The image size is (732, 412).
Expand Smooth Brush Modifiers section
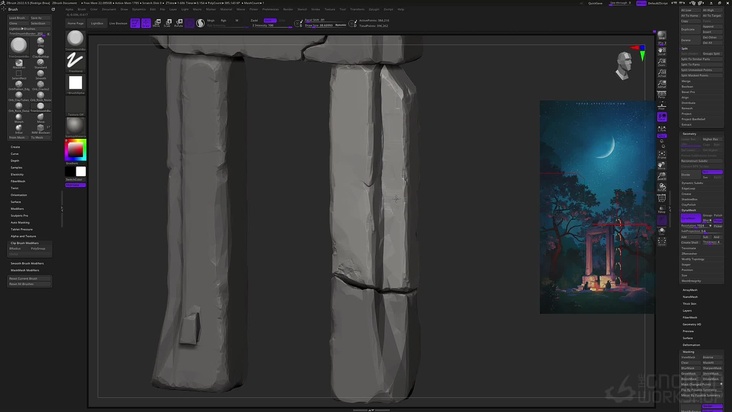(x=27, y=263)
